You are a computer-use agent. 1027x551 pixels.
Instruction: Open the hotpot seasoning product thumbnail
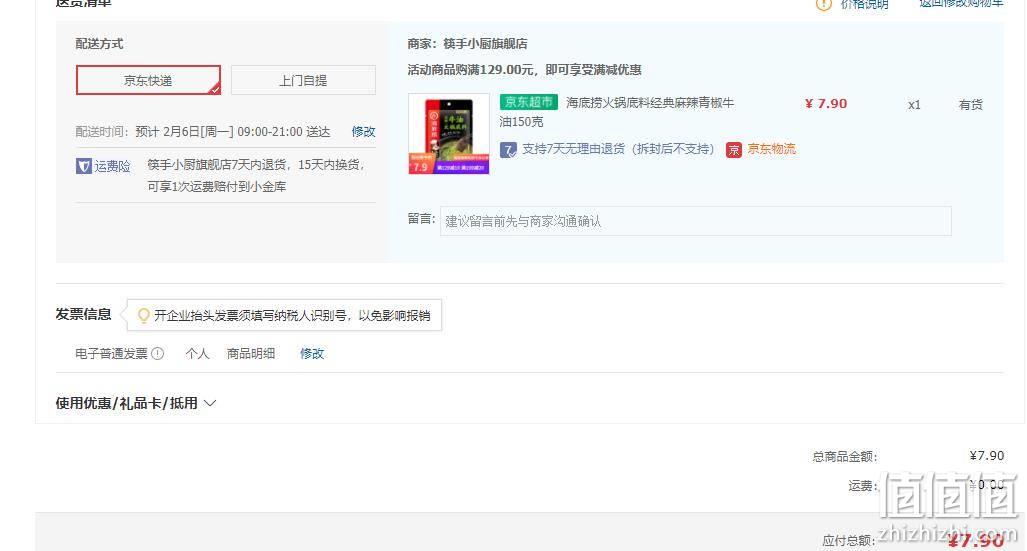tap(449, 134)
